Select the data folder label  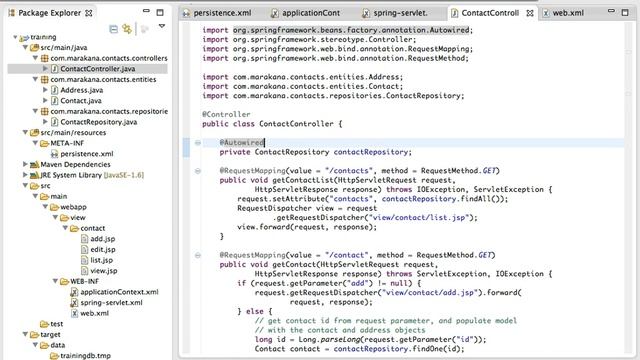tap(58, 345)
